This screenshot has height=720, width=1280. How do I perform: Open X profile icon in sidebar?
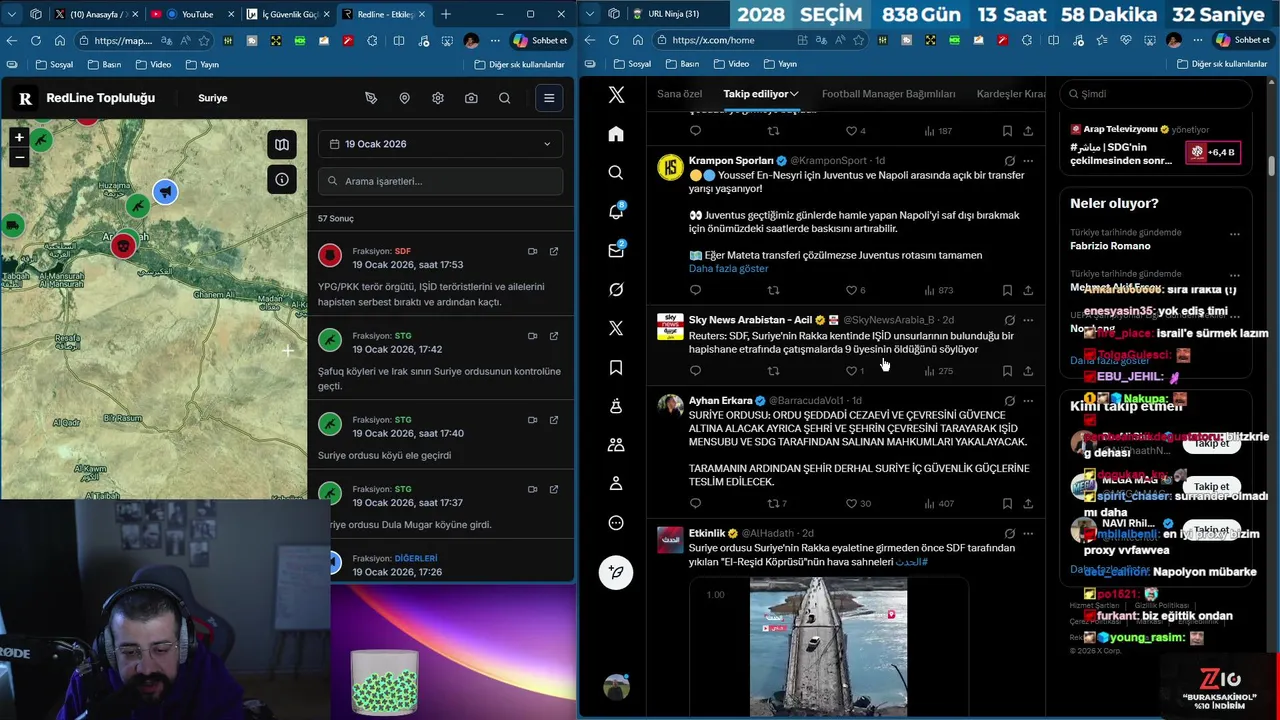616,484
